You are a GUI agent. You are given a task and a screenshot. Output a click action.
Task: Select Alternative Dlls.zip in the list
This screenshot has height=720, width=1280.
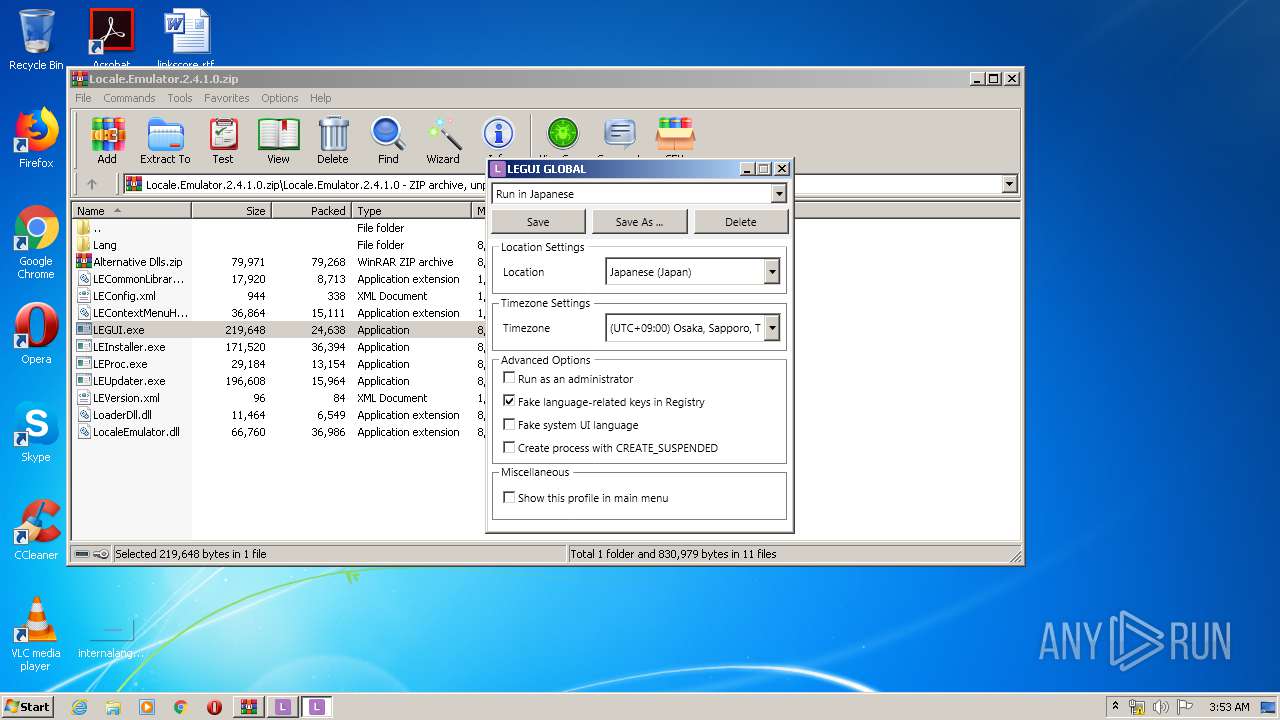click(279, 262)
